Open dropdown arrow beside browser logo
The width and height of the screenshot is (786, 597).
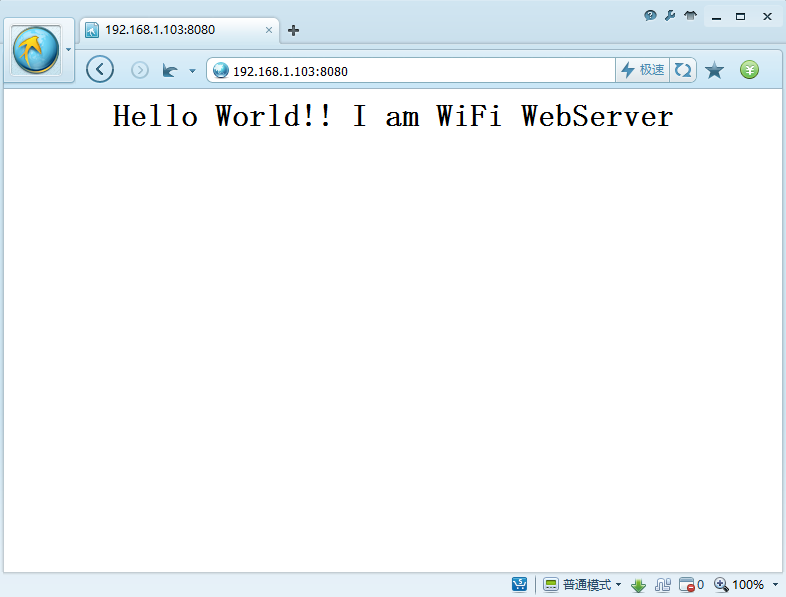click(x=69, y=50)
